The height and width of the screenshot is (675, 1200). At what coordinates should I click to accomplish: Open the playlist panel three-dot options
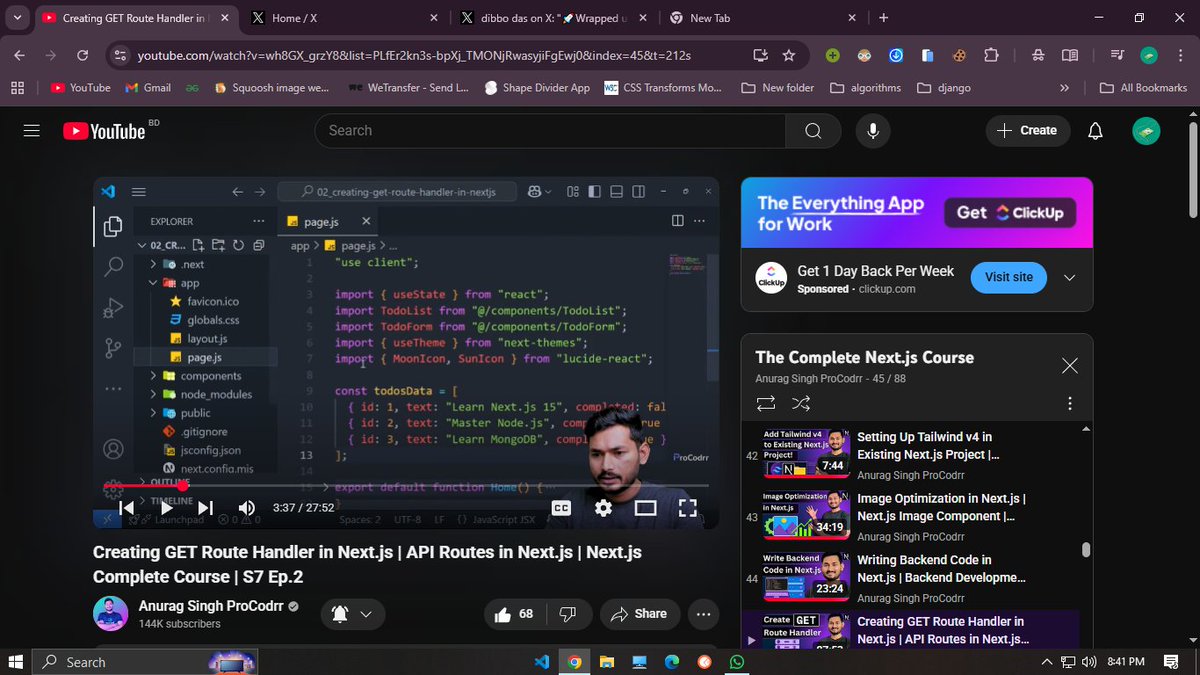pyautogui.click(x=1069, y=404)
